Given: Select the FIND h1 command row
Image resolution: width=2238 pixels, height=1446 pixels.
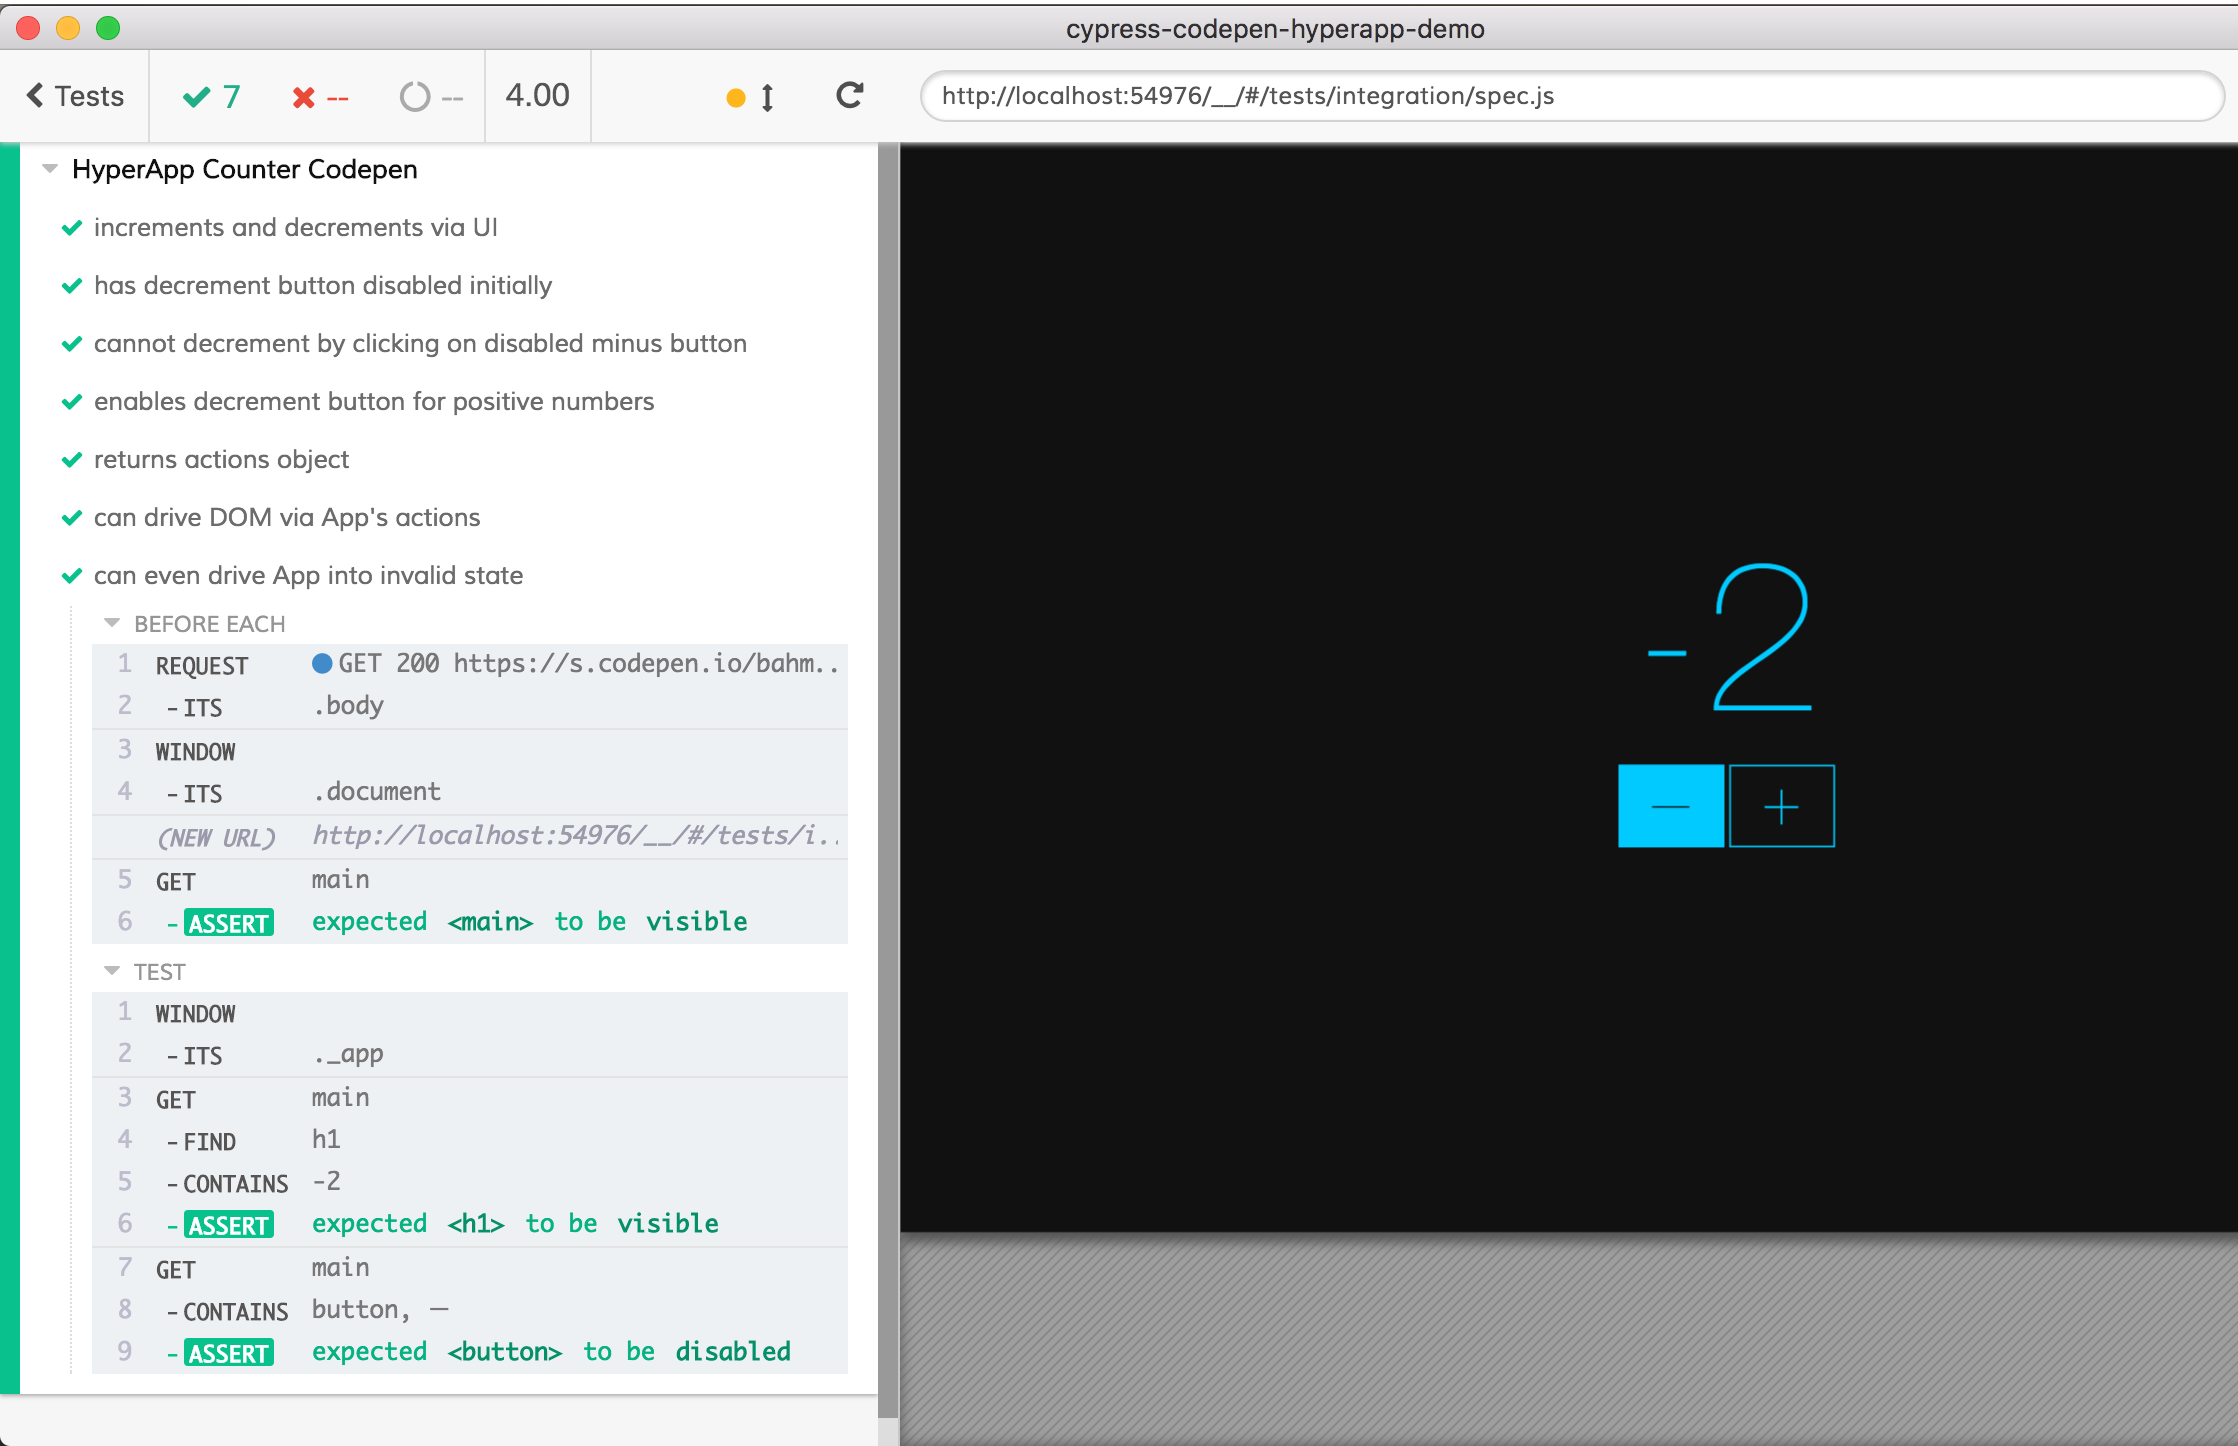Looking at the screenshot, I should pyautogui.click(x=470, y=1141).
